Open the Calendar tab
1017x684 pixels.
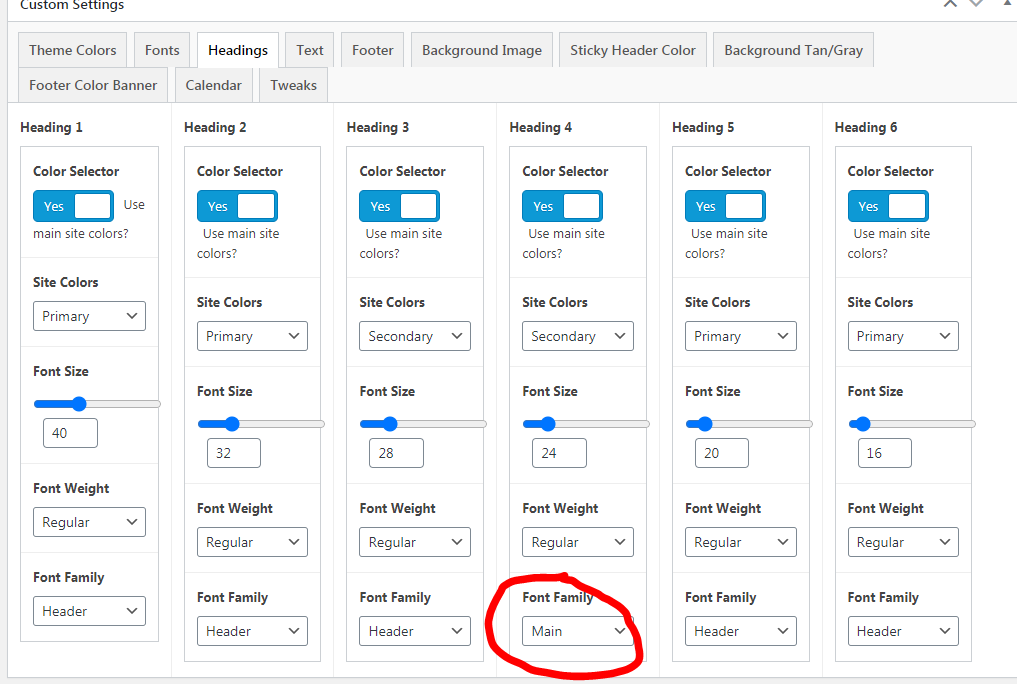pos(213,85)
